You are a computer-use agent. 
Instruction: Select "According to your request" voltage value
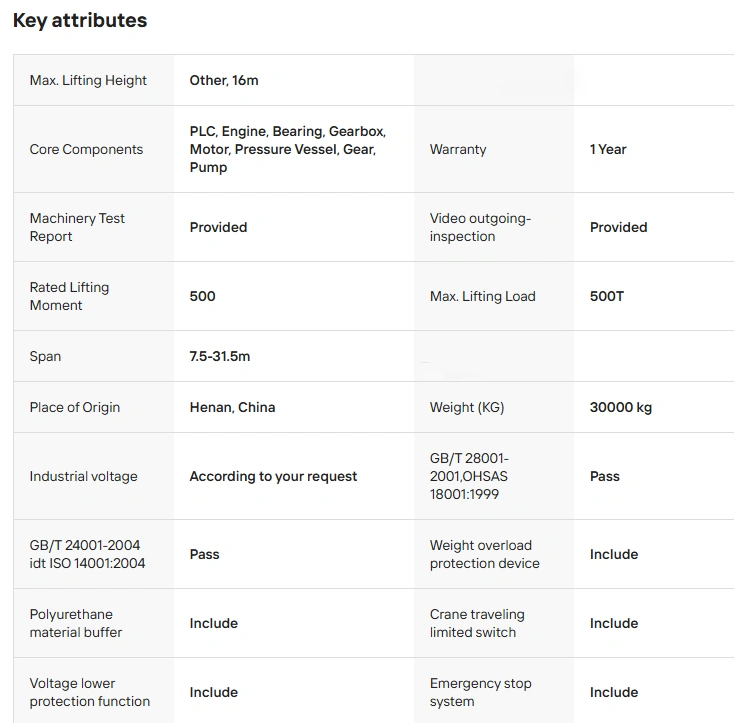tap(273, 476)
